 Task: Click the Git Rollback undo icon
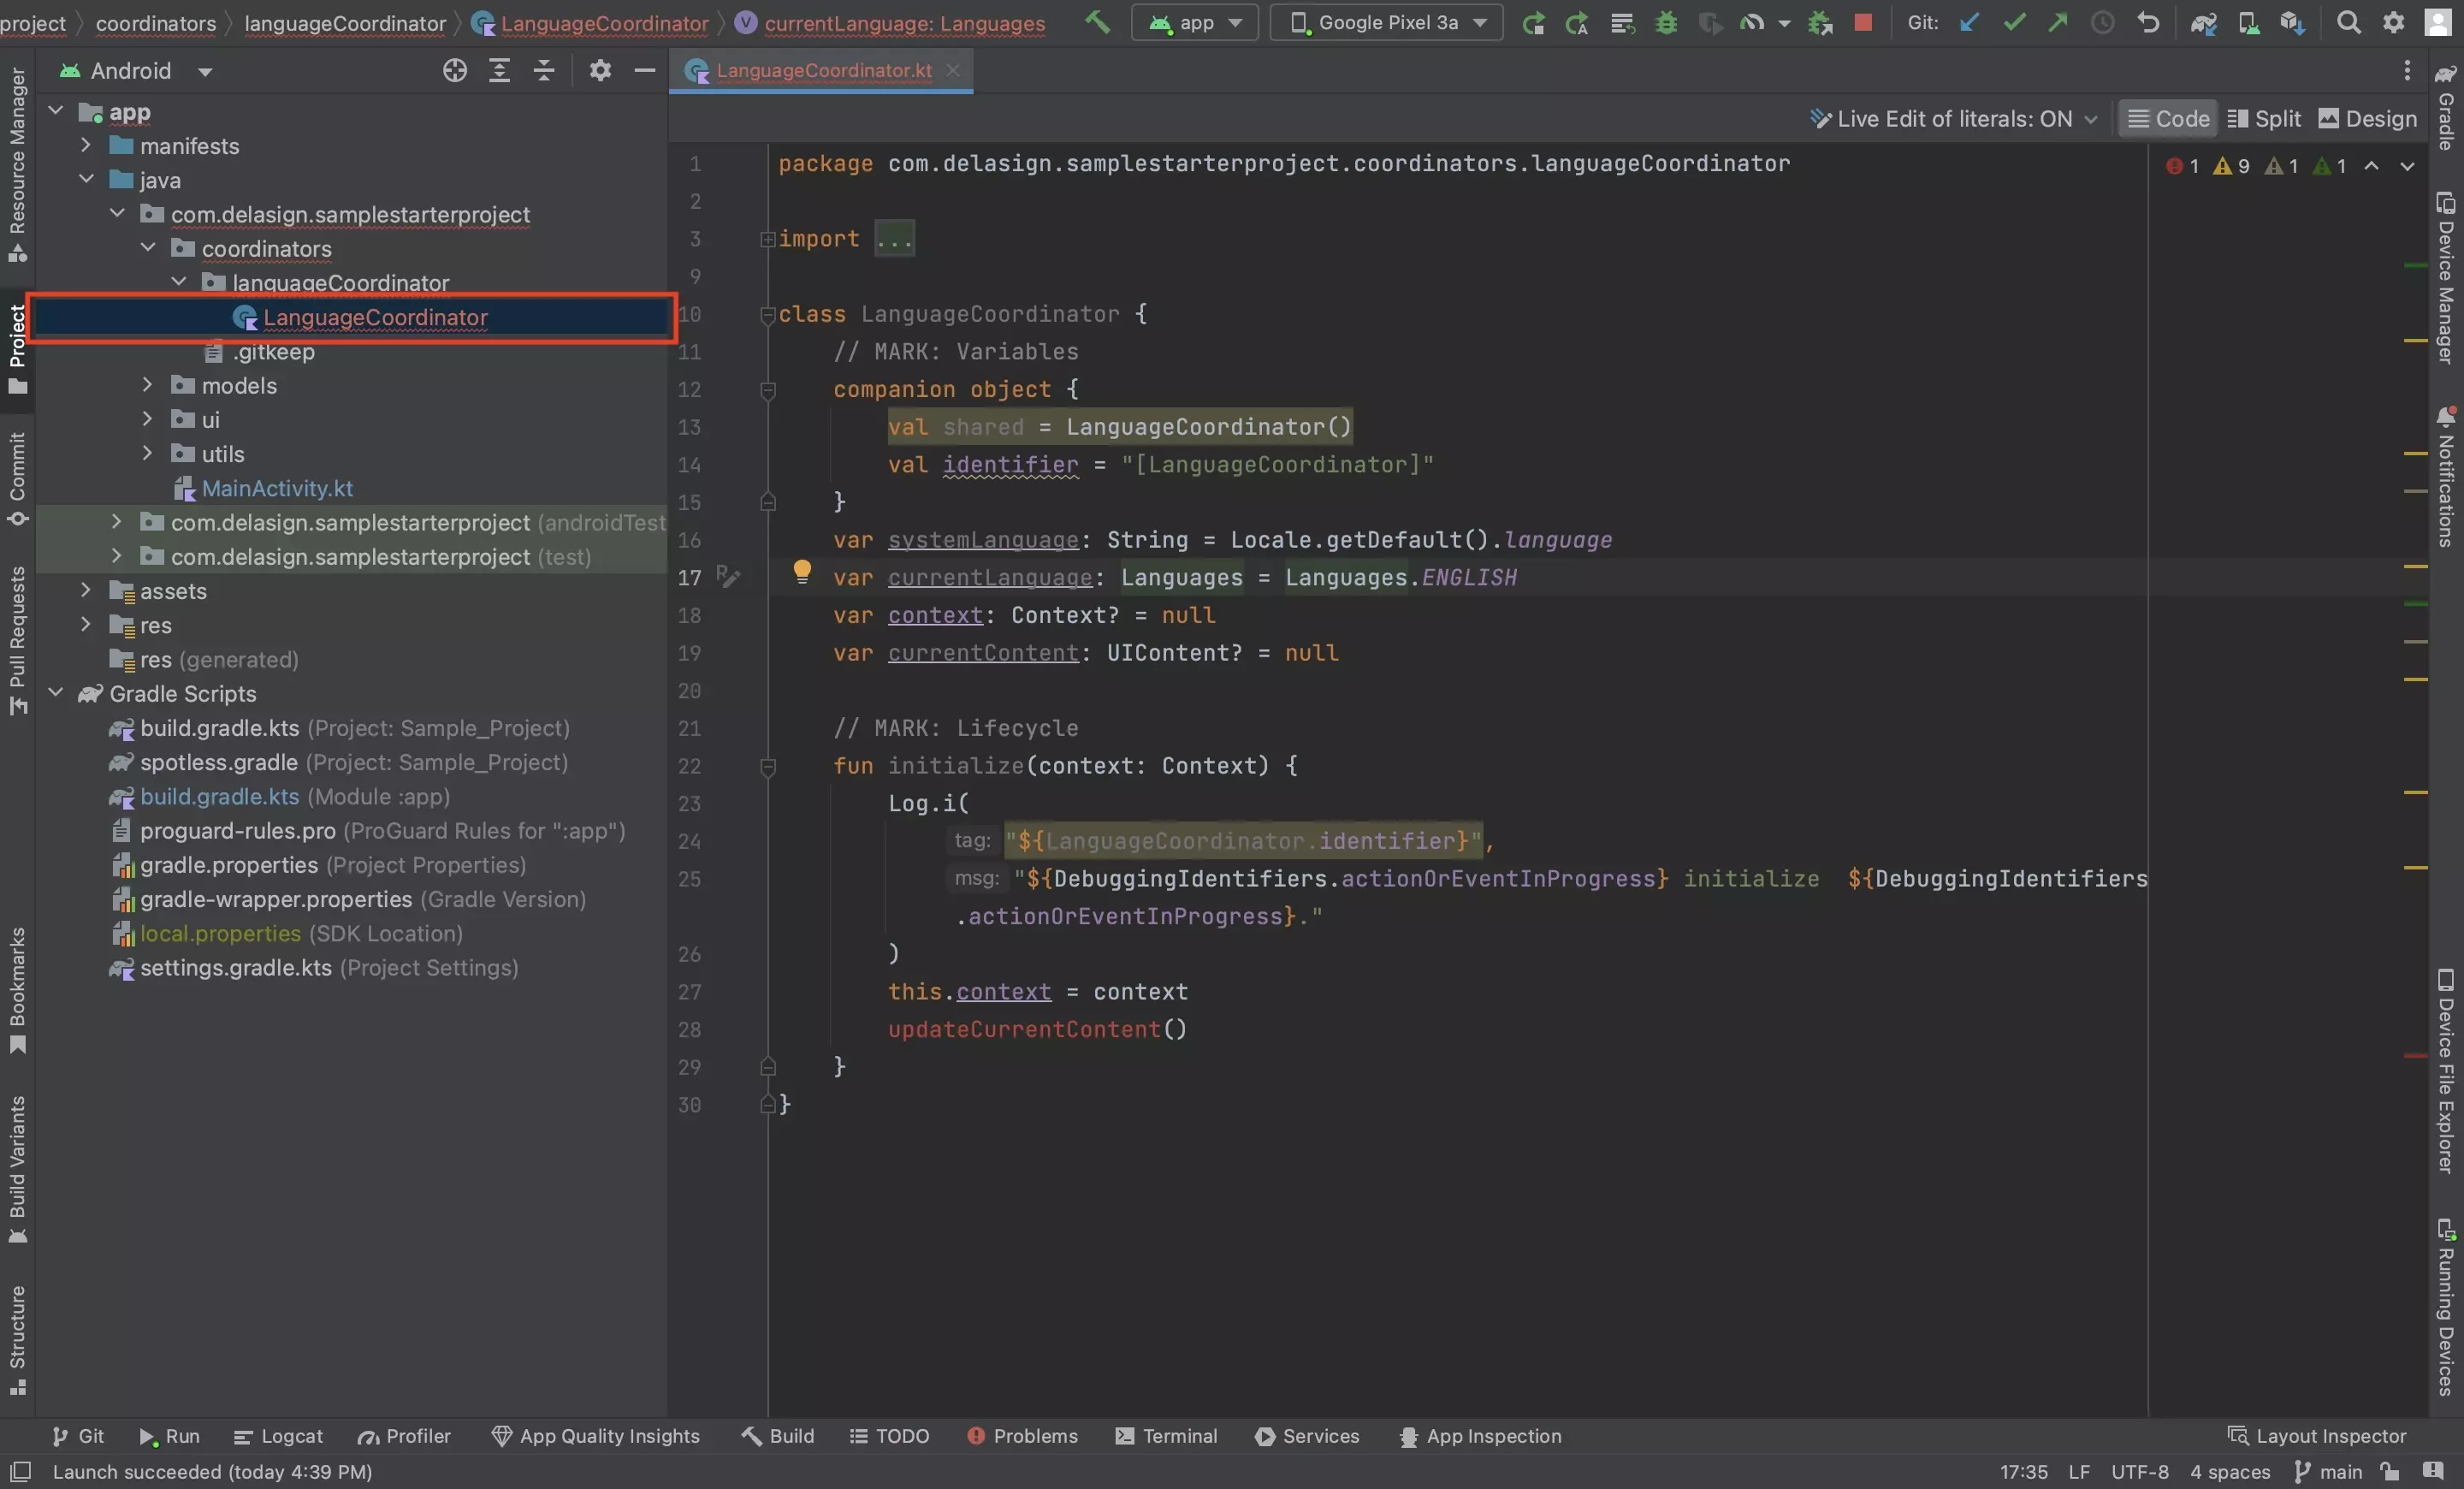[x=2148, y=22]
